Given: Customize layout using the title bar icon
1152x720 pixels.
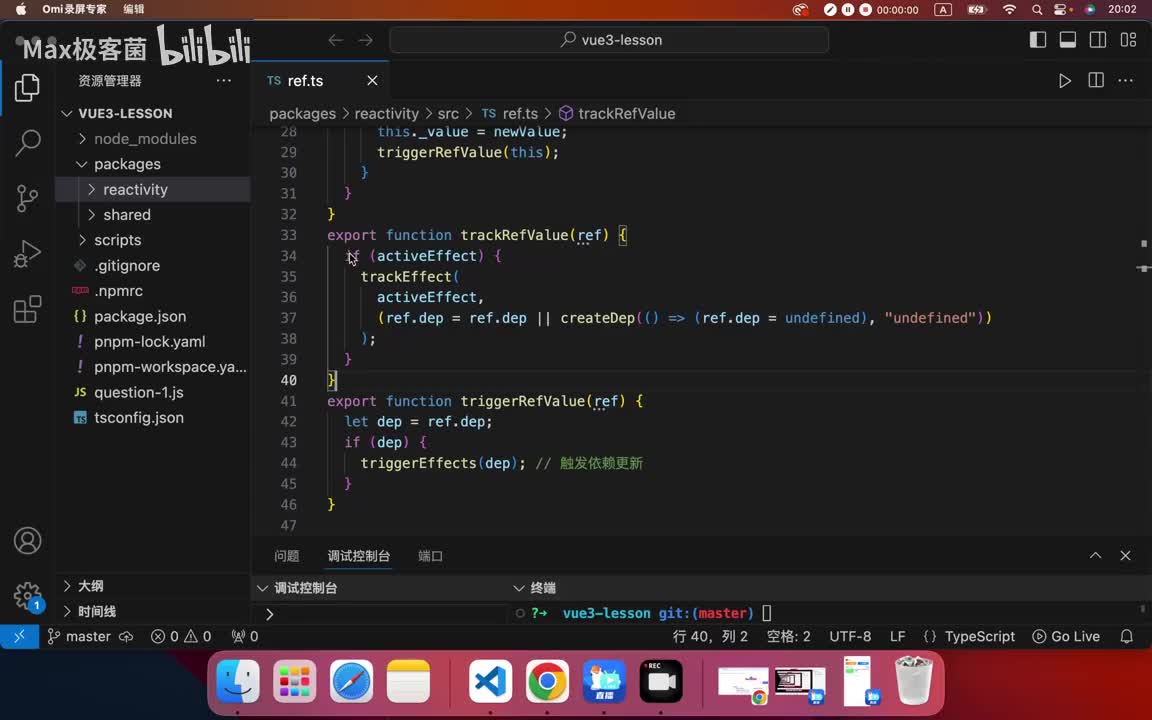Looking at the screenshot, I should [x=1128, y=40].
